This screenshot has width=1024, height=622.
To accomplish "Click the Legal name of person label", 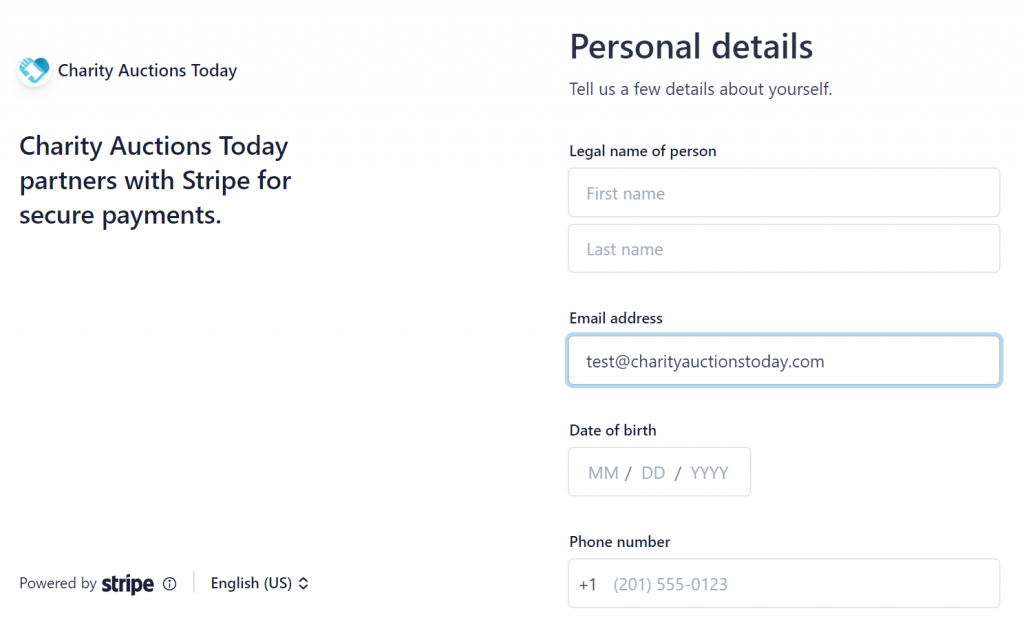I will 643,151.
